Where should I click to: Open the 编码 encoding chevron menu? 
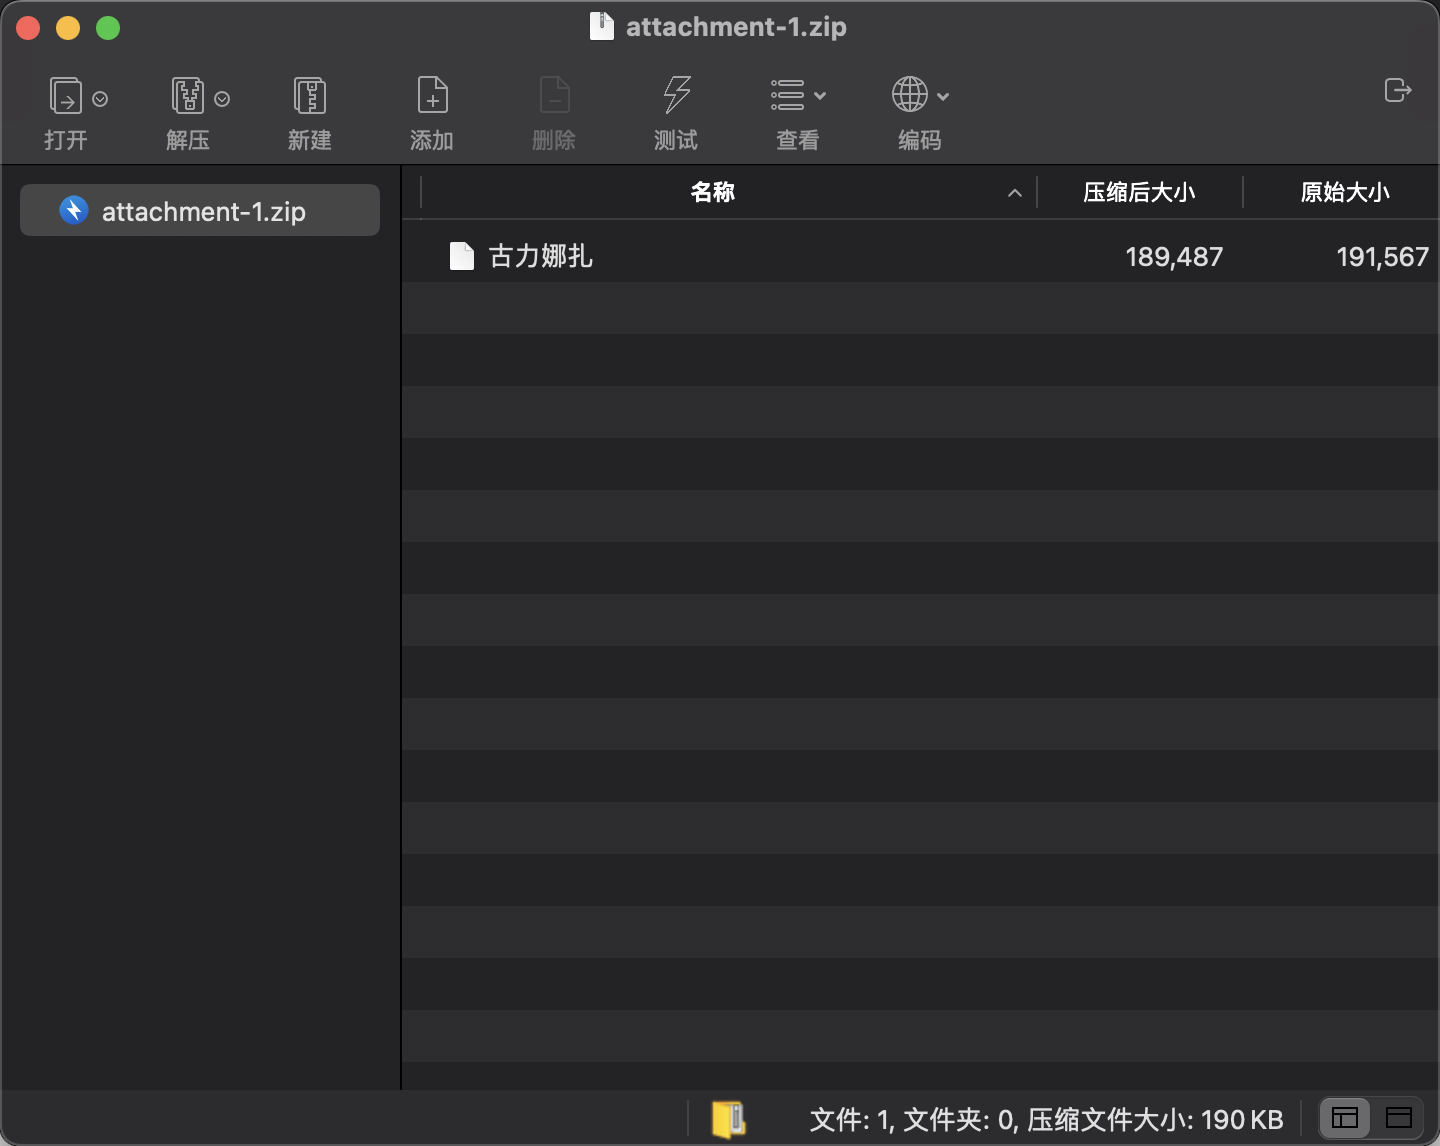(943, 97)
